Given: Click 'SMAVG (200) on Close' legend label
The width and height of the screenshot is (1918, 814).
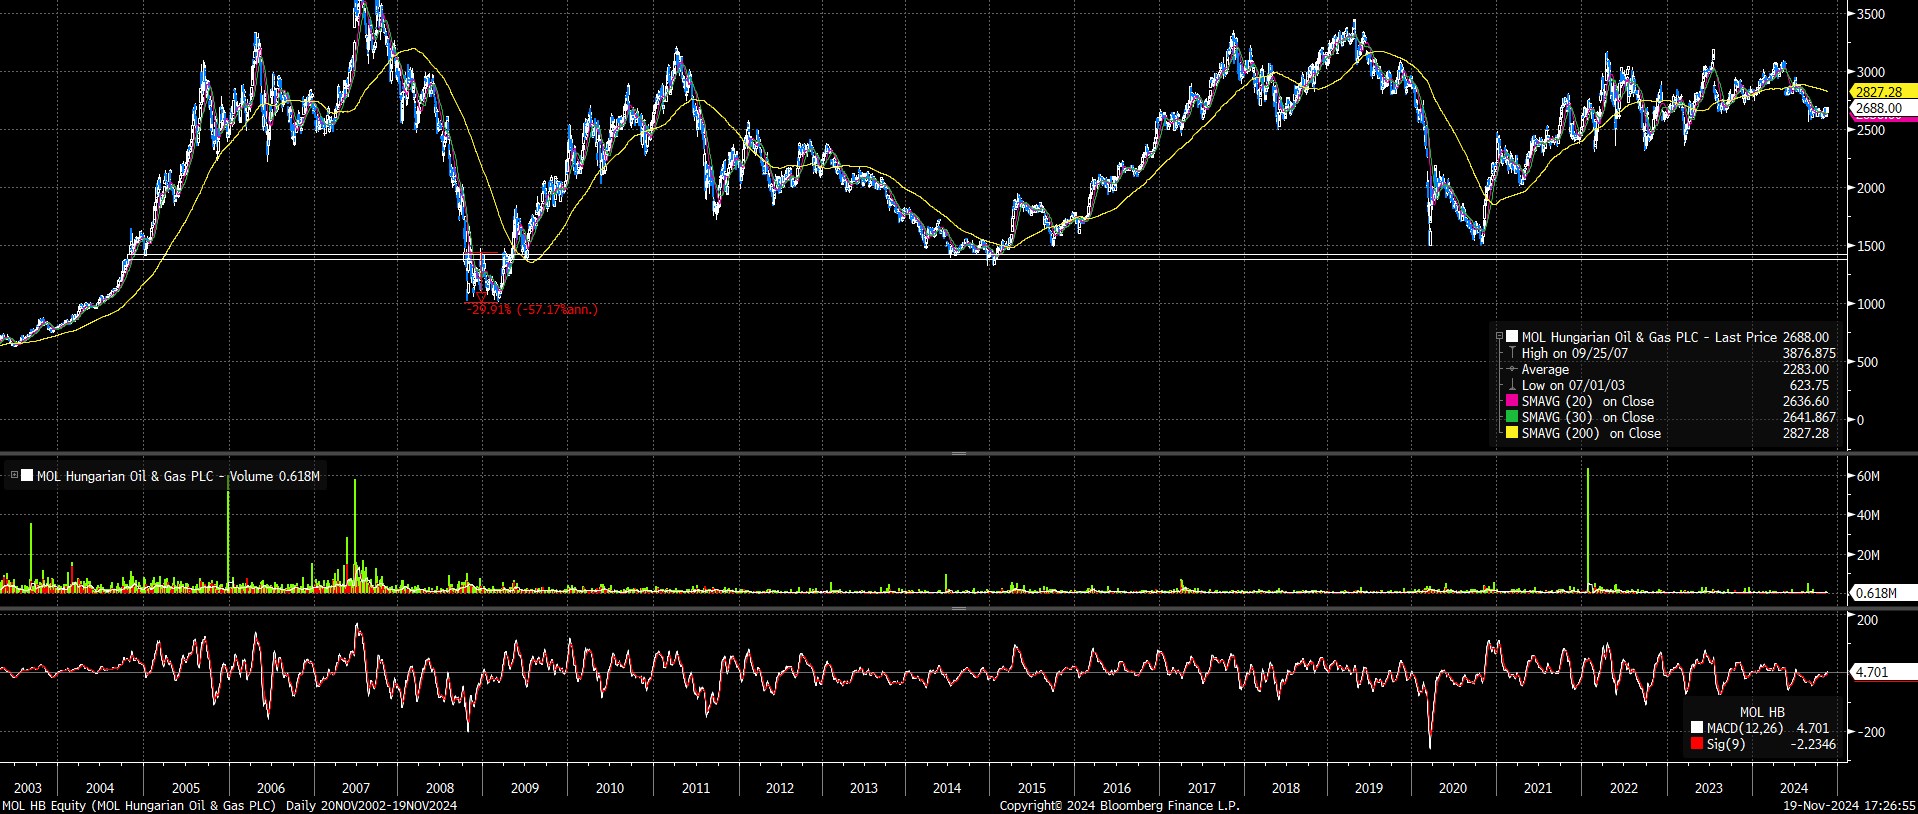Looking at the screenshot, I should (x=1591, y=433).
